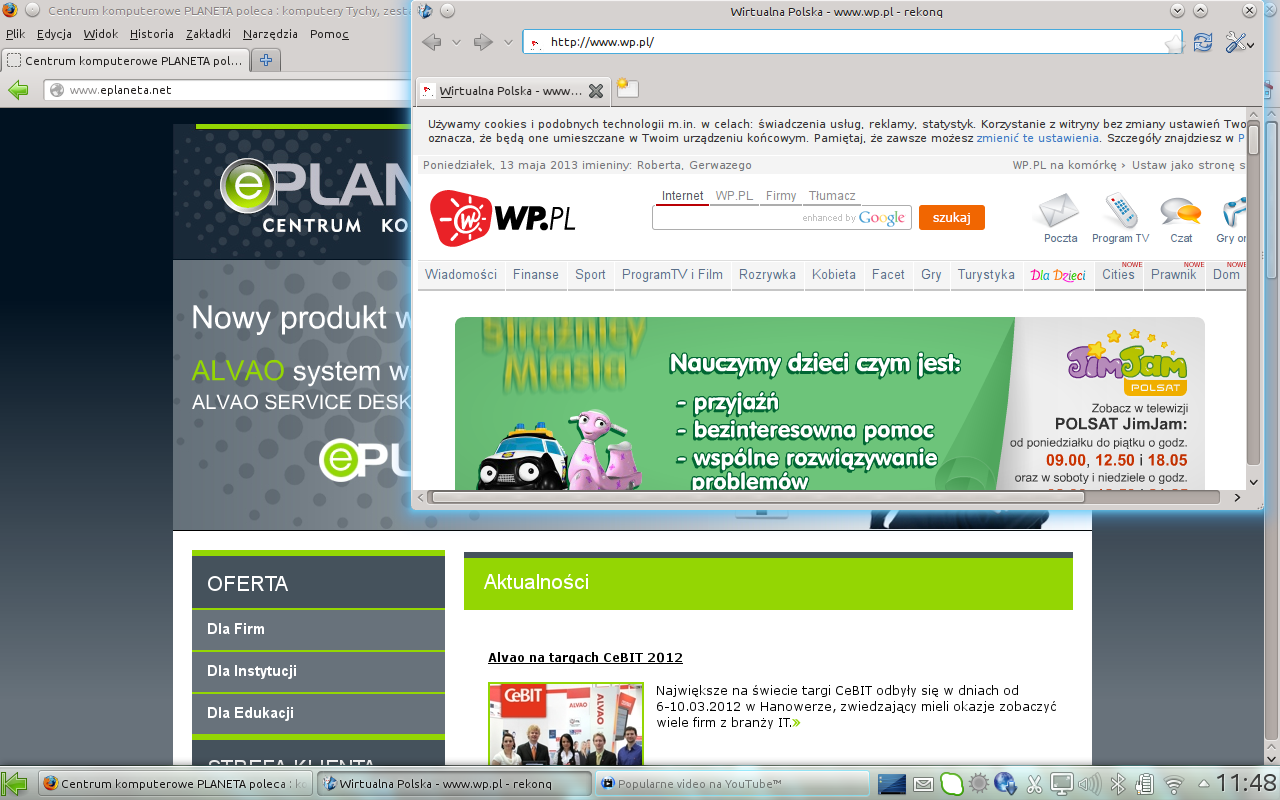Image resolution: width=1280 pixels, height=800 pixels.
Task: Add new tab in Firefox window
Action: 266,61
